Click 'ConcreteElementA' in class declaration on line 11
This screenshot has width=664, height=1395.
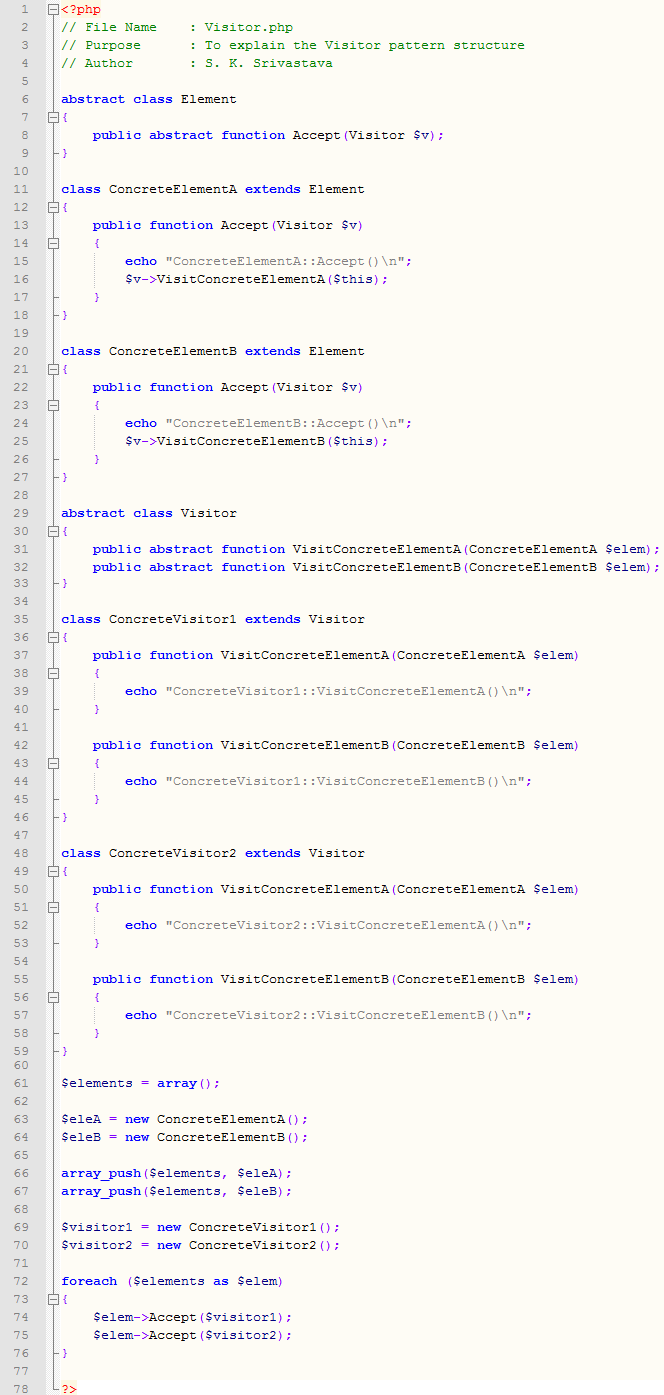(x=173, y=189)
